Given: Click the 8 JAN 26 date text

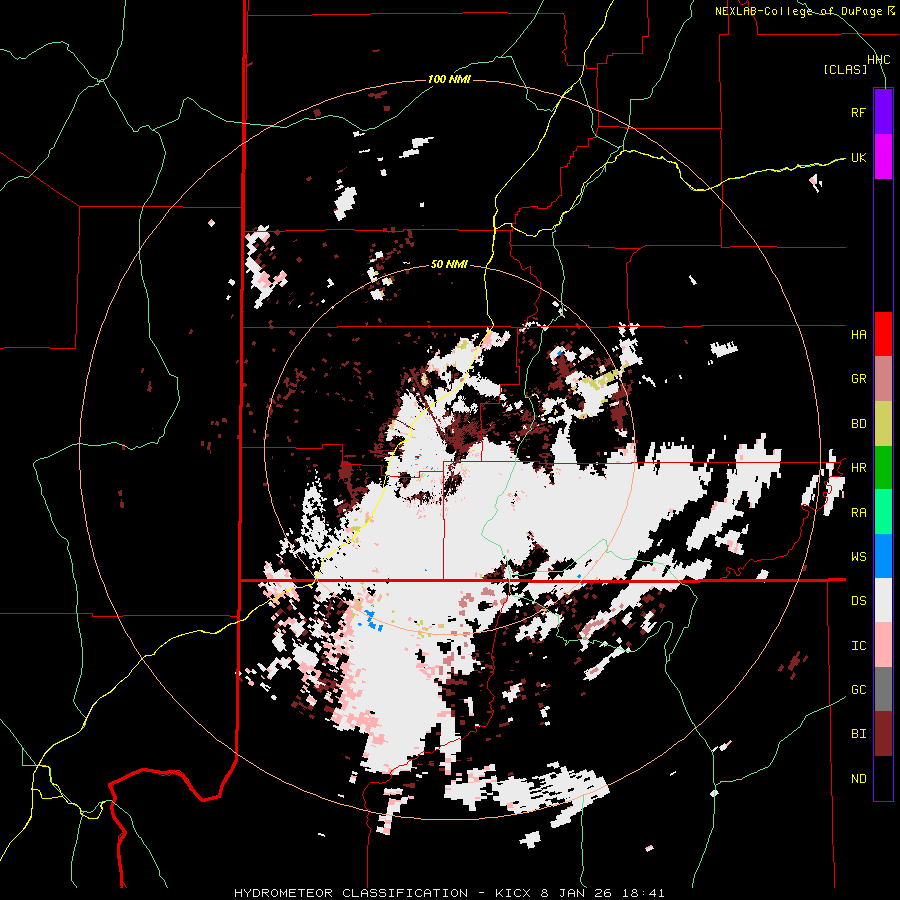Looking at the screenshot, I should 576,893.
